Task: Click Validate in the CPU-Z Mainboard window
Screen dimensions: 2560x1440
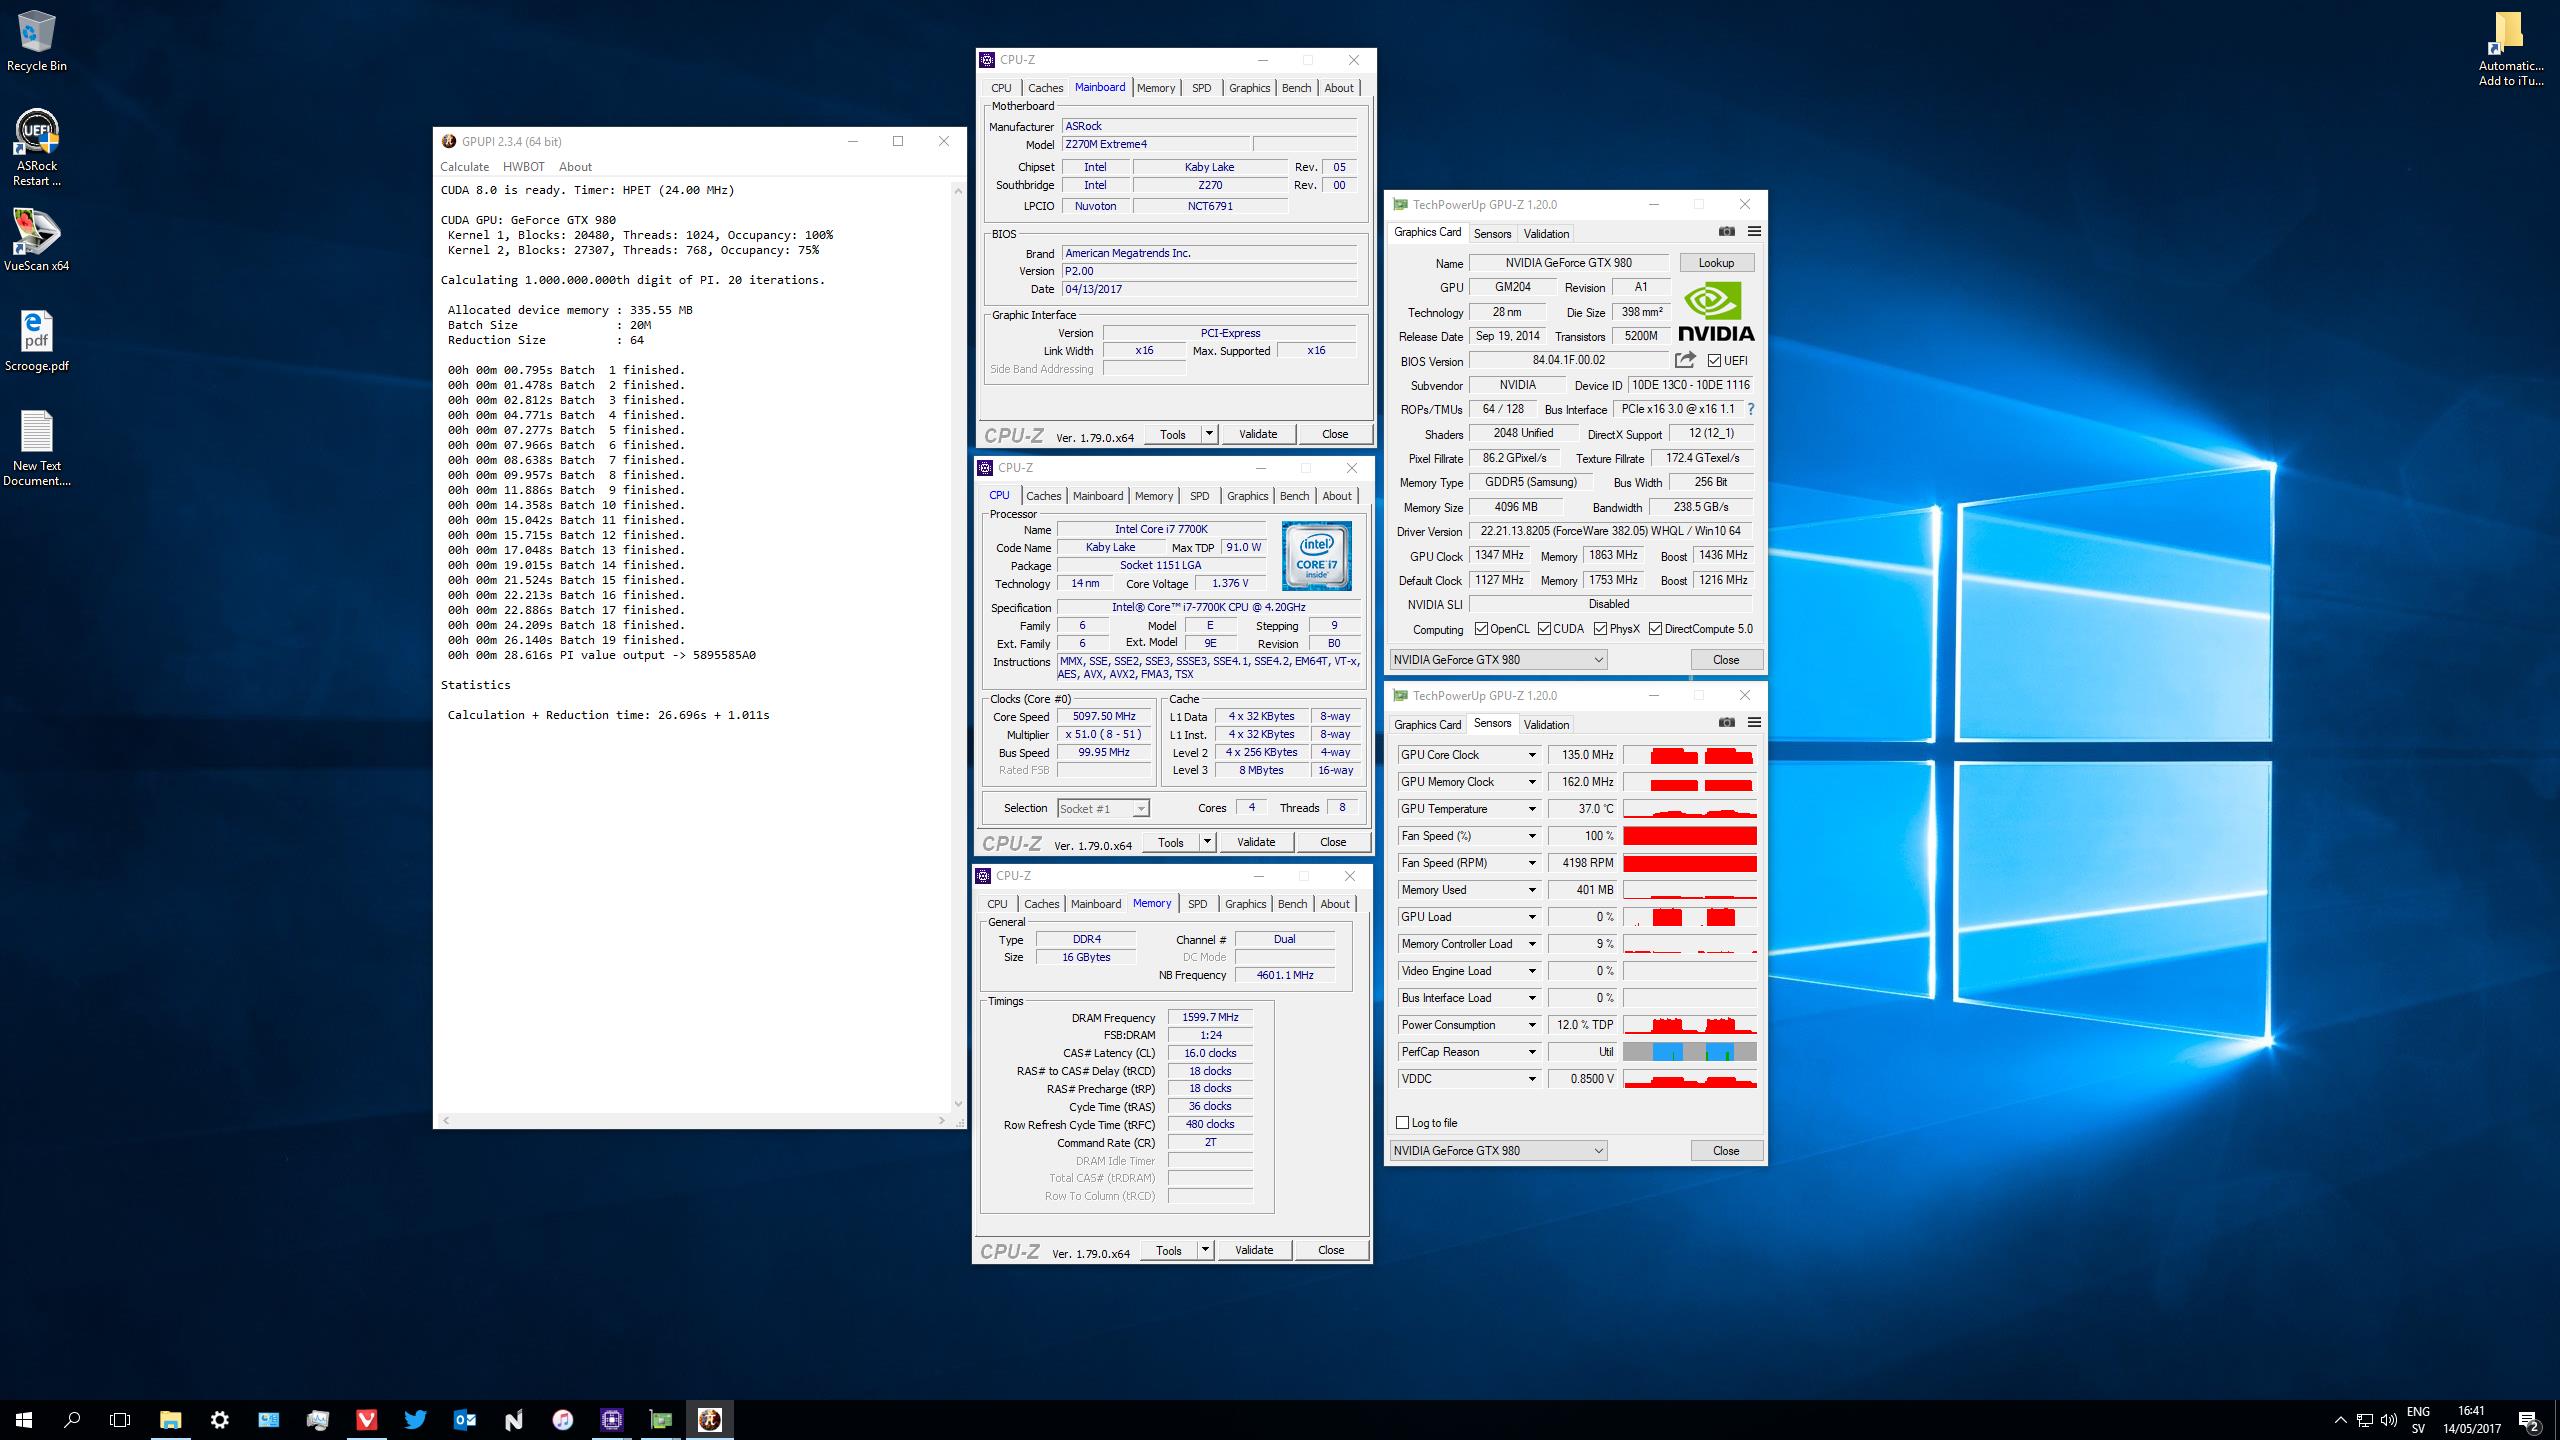Action: pyautogui.click(x=1258, y=433)
